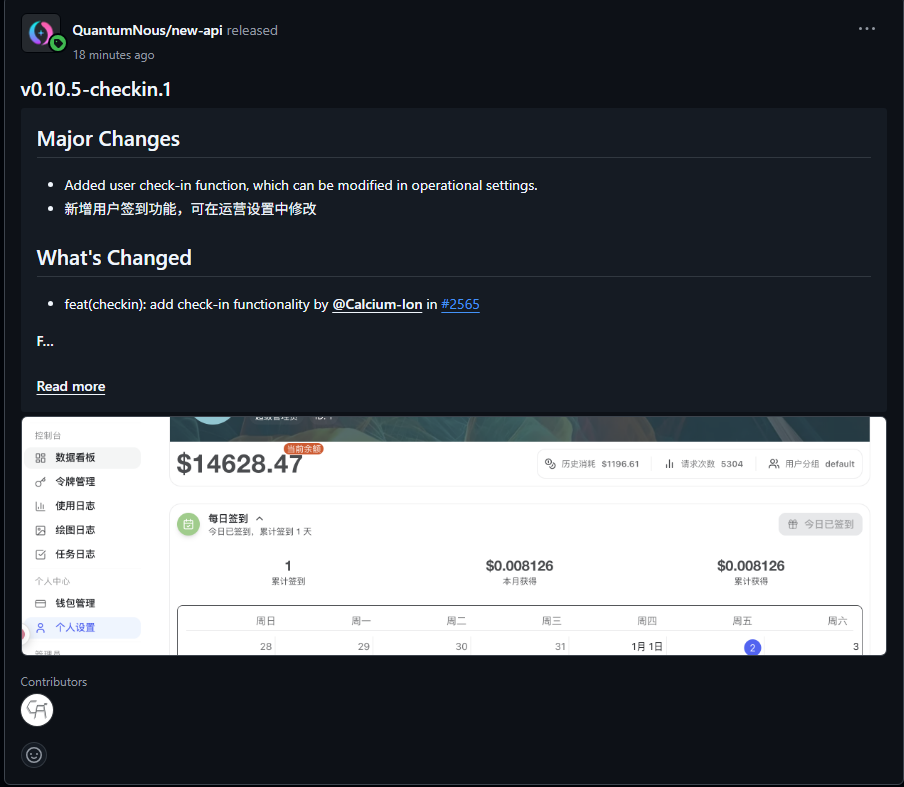904x787 pixels.
Task: Click the 18 minutes ago timestamp
Action: (x=114, y=55)
